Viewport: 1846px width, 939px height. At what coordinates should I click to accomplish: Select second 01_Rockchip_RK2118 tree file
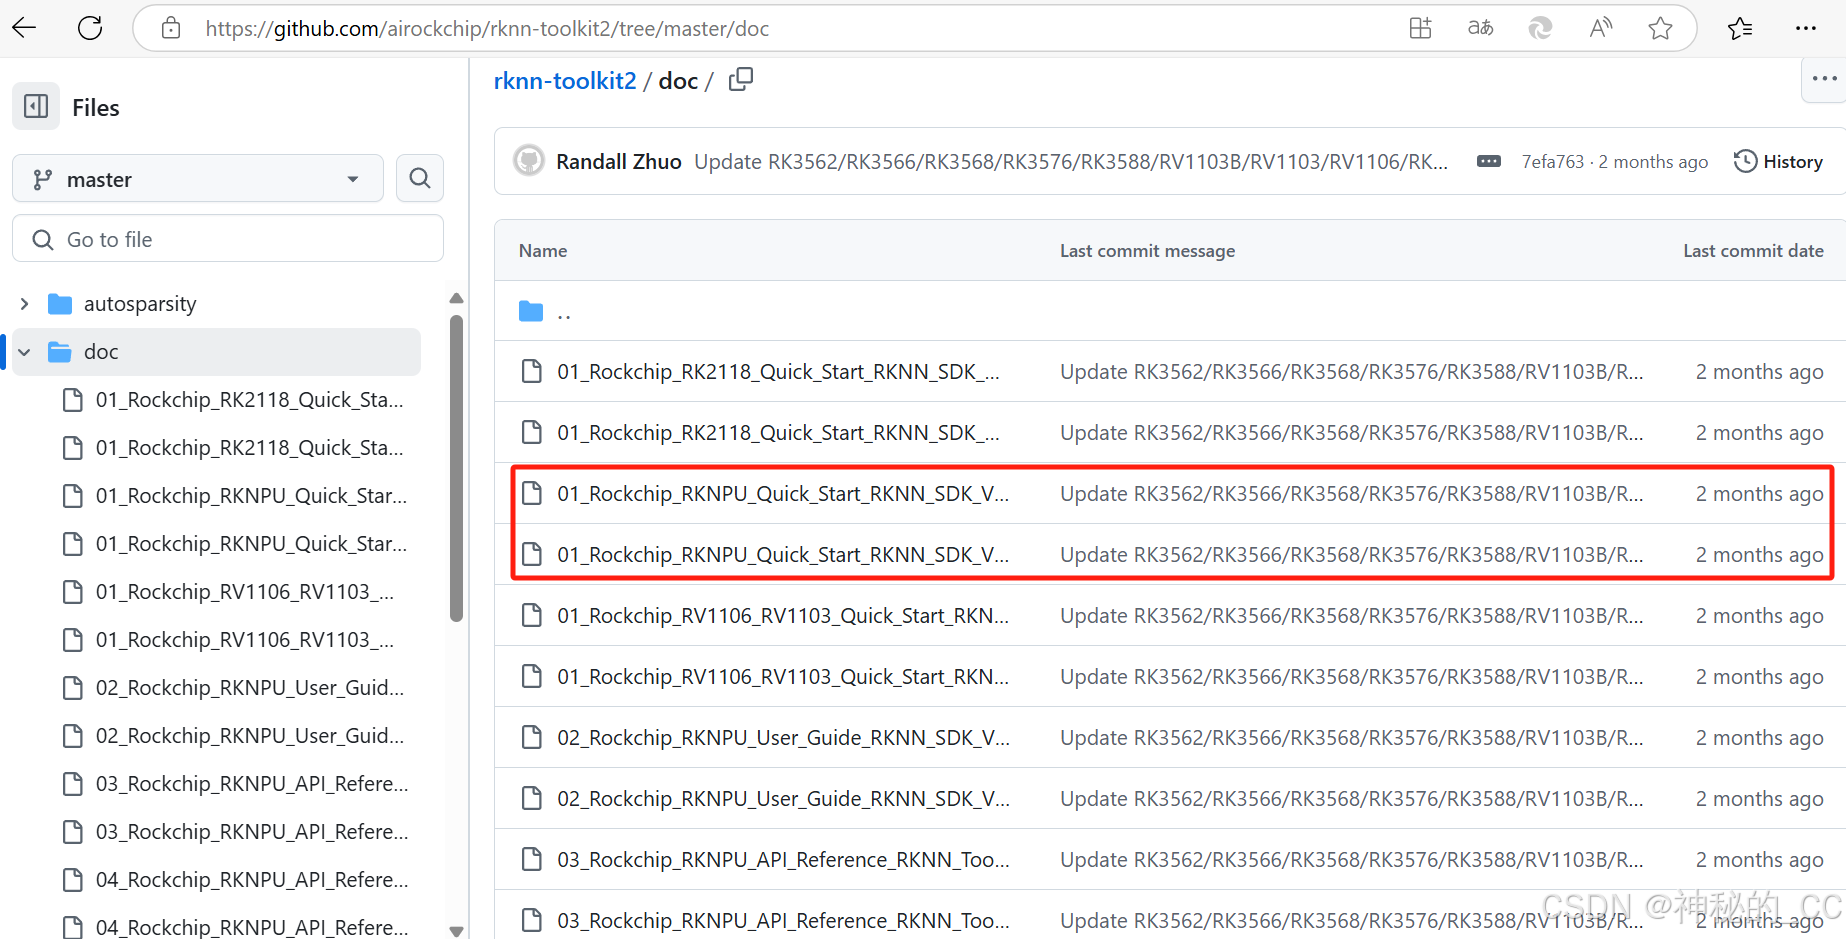(x=249, y=448)
